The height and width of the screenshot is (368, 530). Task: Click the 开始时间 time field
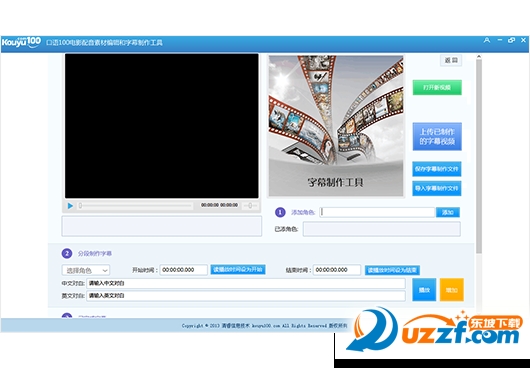pyautogui.click(x=184, y=270)
